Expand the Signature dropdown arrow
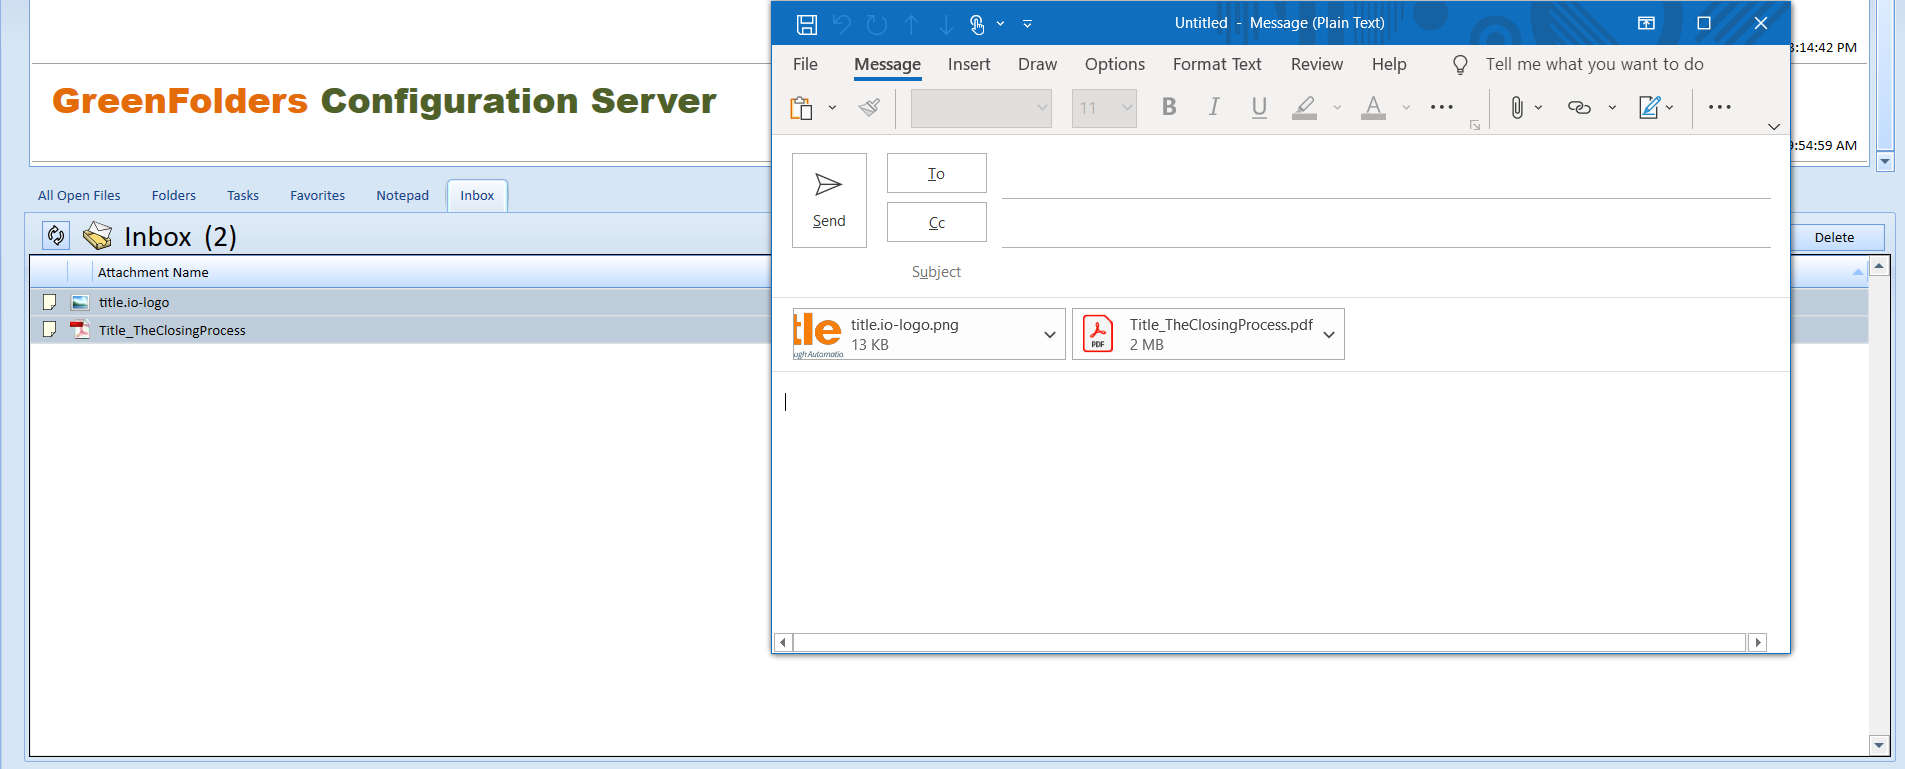Screen dimensions: 1905x769 (x=1670, y=107)
